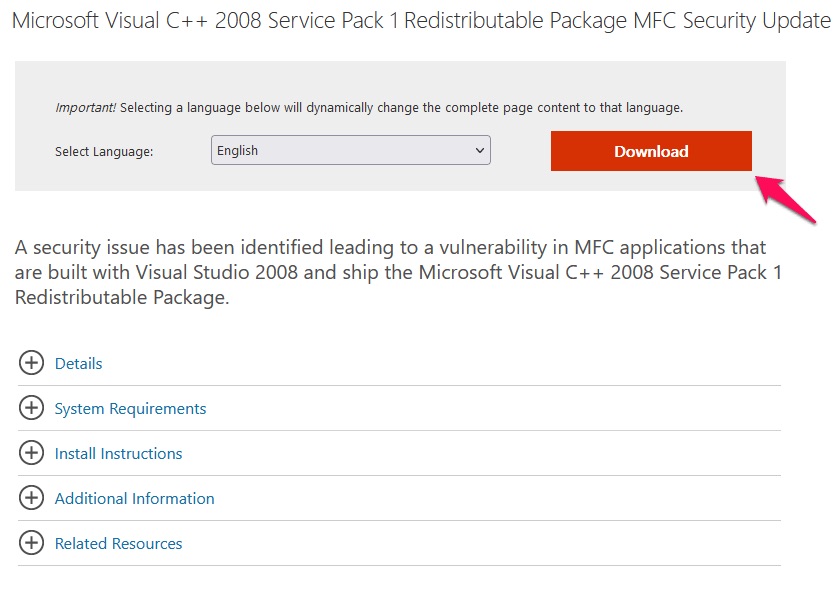Click the page title Microsoft Visual C++ 2008

421,21
